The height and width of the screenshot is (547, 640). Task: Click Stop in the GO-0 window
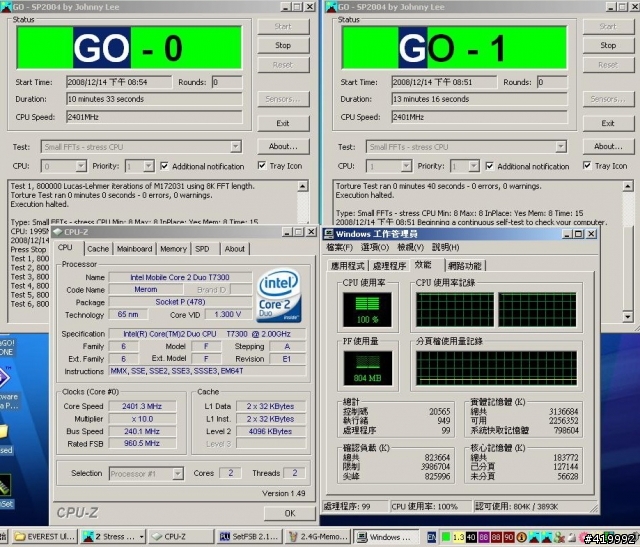point(283,45)
